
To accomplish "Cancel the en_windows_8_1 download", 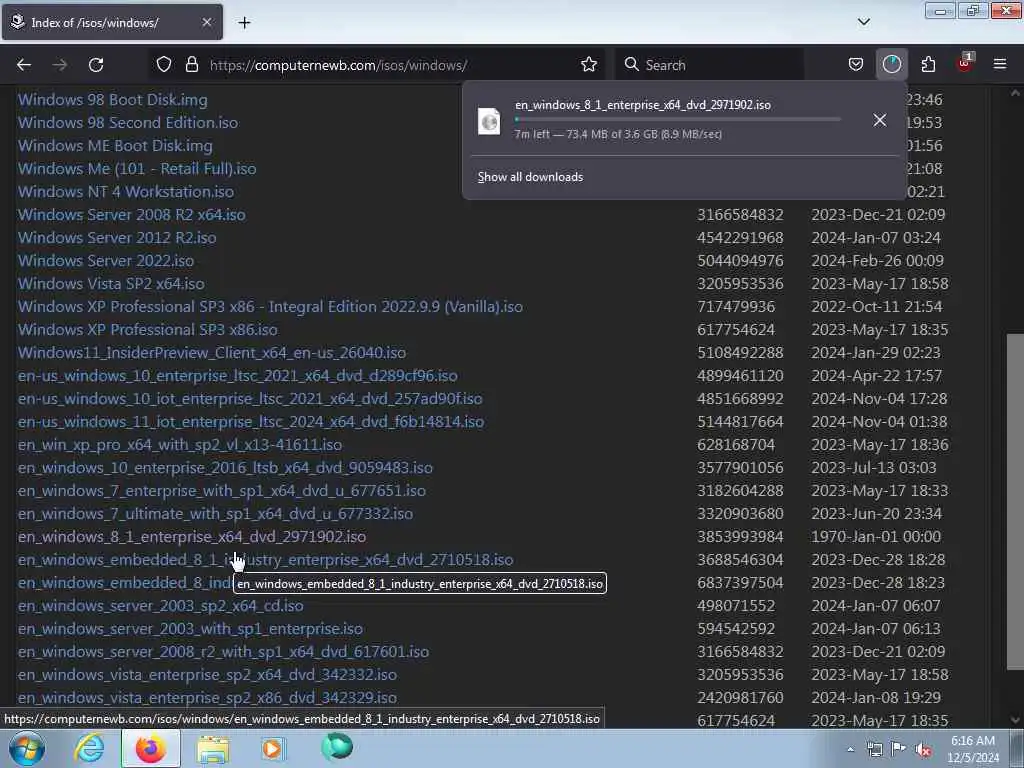I will point(880,120).
